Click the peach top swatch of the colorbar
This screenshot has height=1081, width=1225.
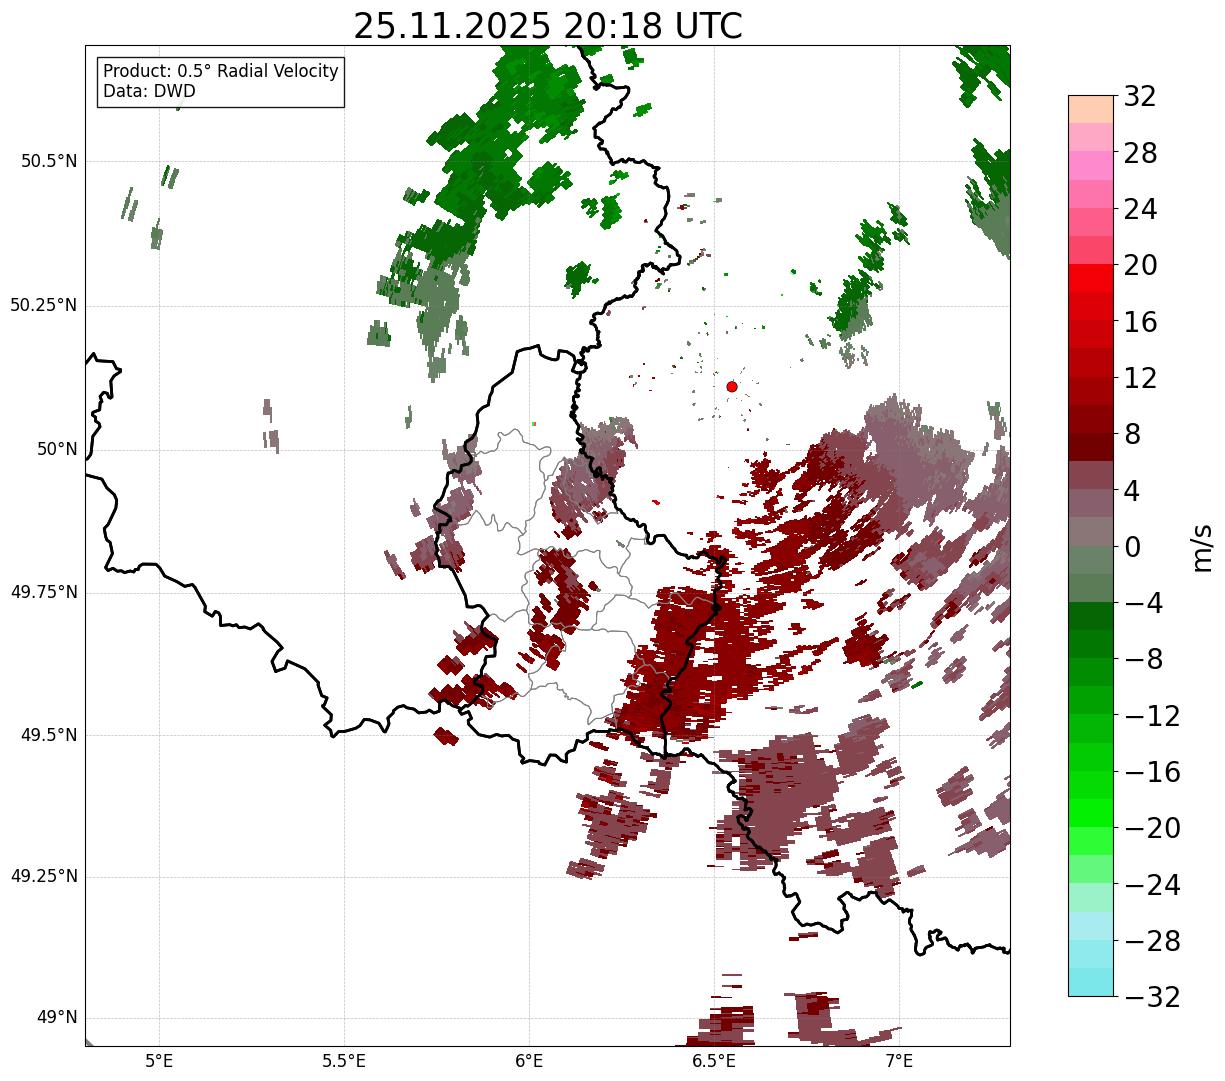point(1091,109)
